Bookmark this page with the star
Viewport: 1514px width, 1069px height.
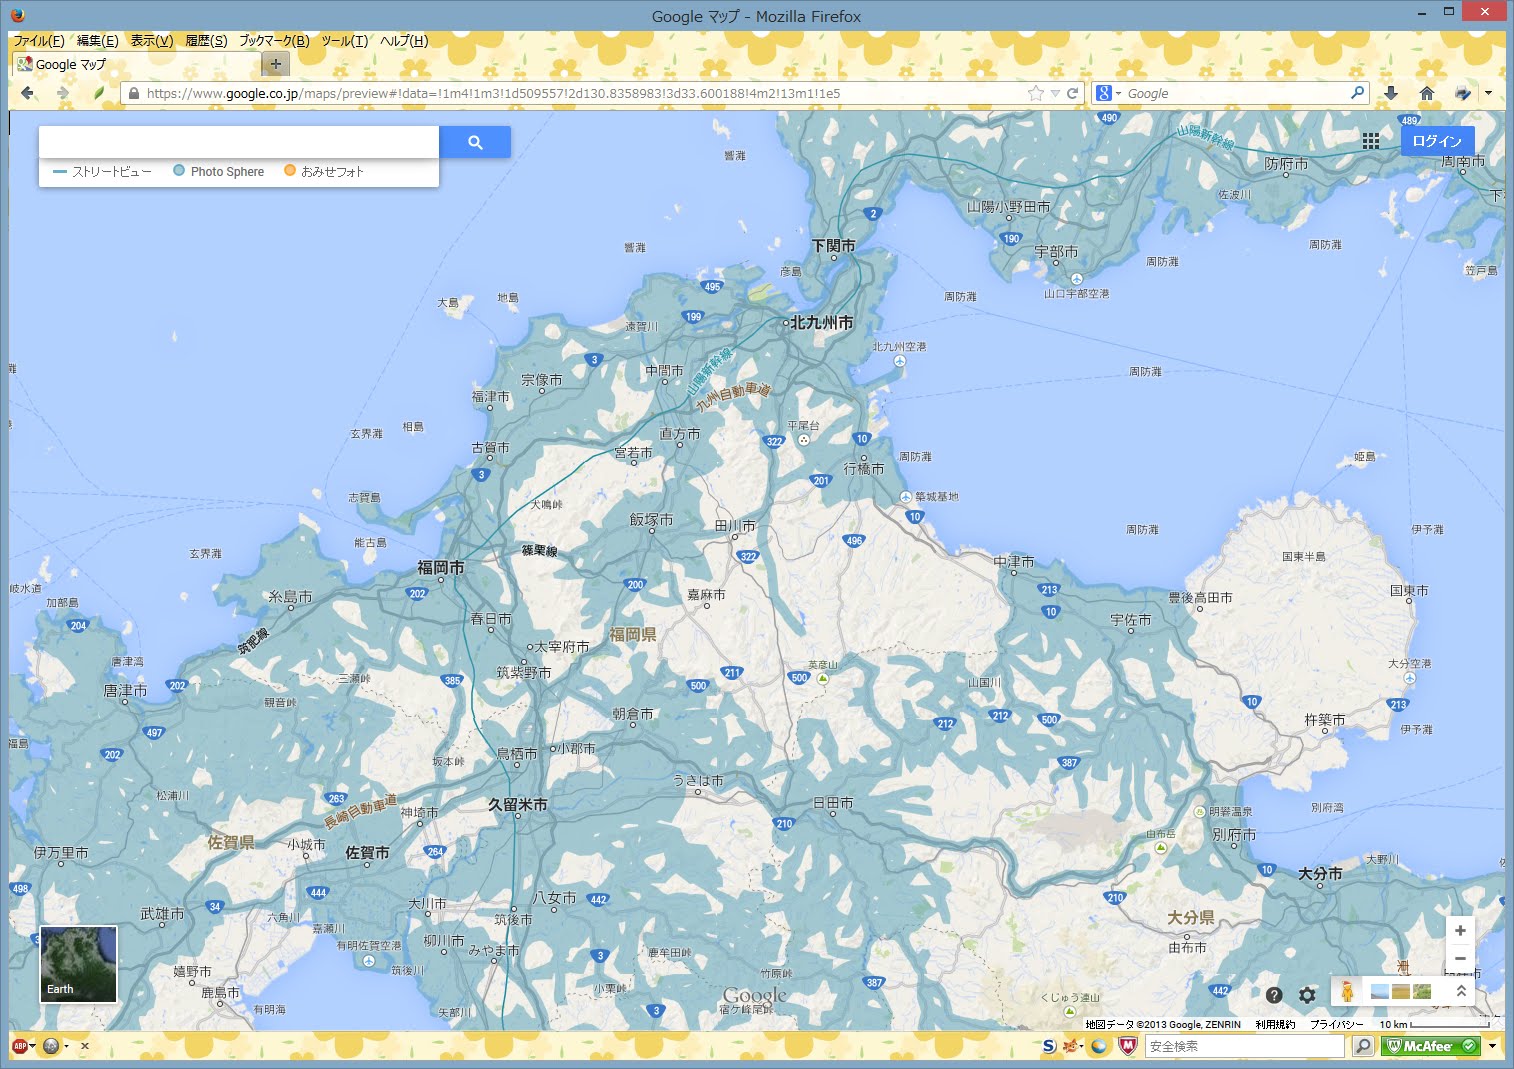pos(1036,93)
